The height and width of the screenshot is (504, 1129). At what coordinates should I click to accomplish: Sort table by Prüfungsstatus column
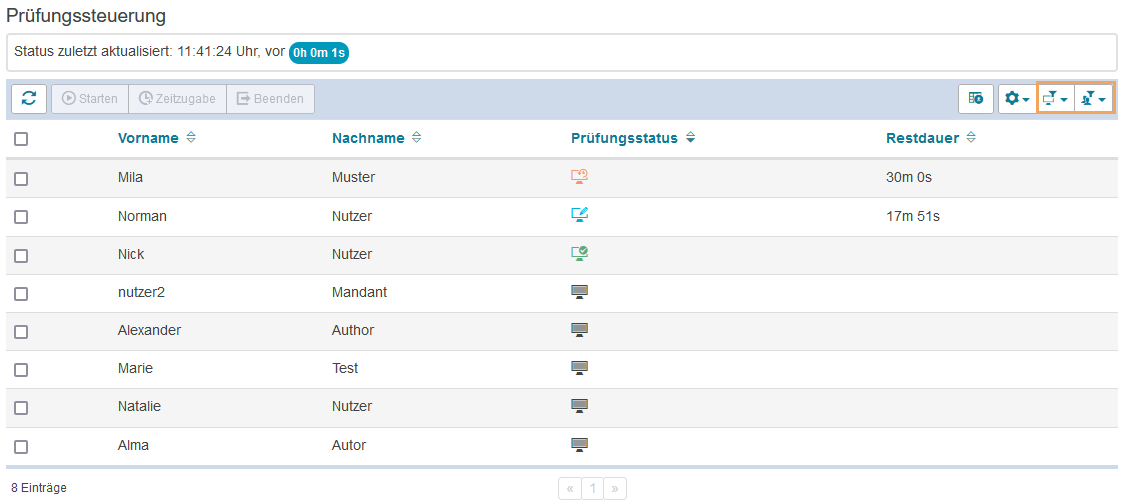tap(624, 138)
